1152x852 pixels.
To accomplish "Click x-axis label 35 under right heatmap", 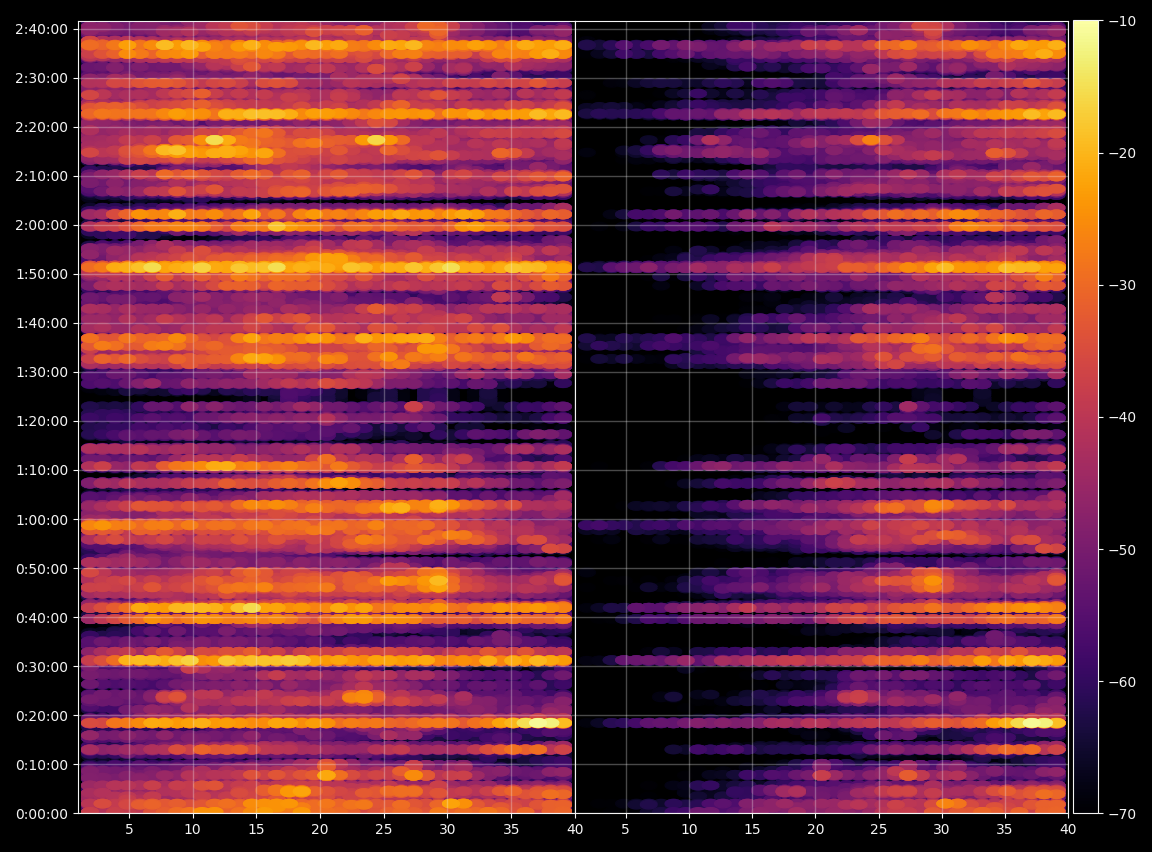I will pos(1004,829).
